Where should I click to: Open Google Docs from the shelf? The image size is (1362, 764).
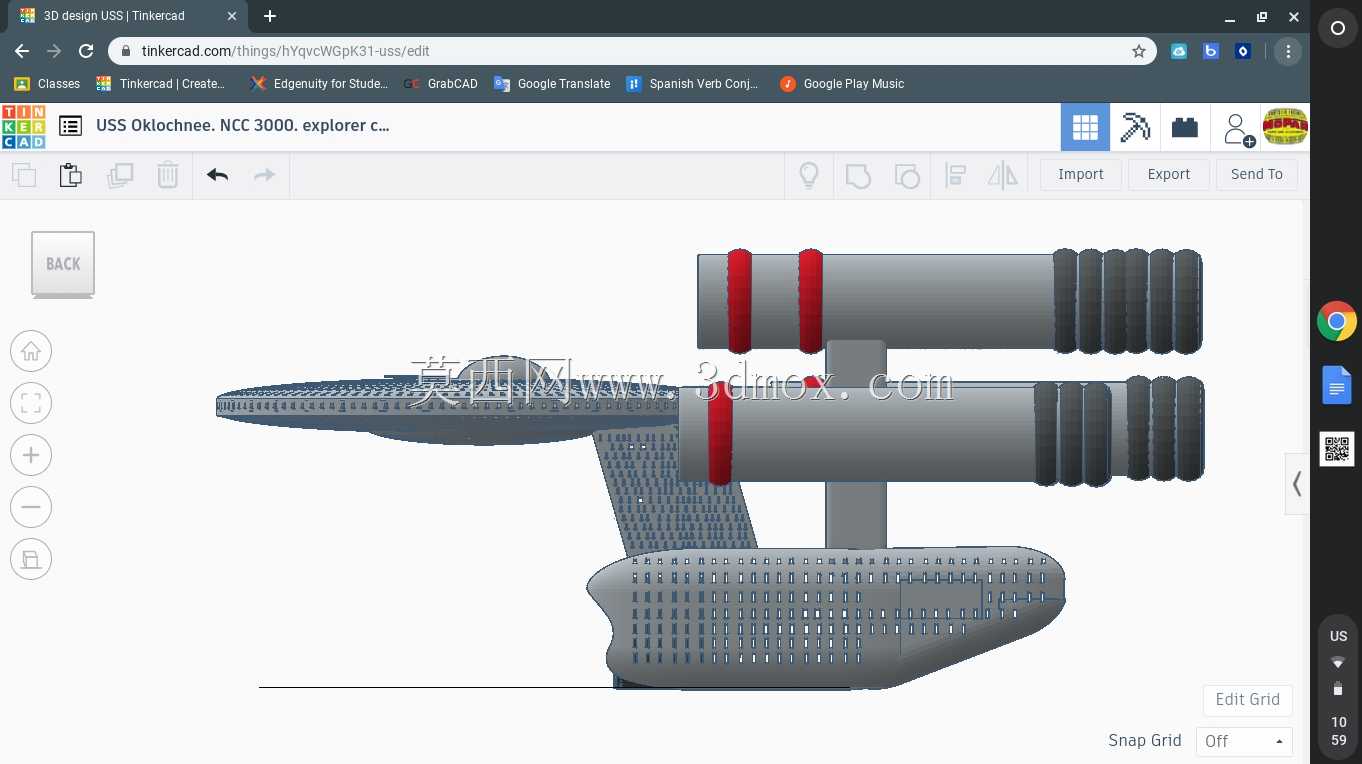1337,386
